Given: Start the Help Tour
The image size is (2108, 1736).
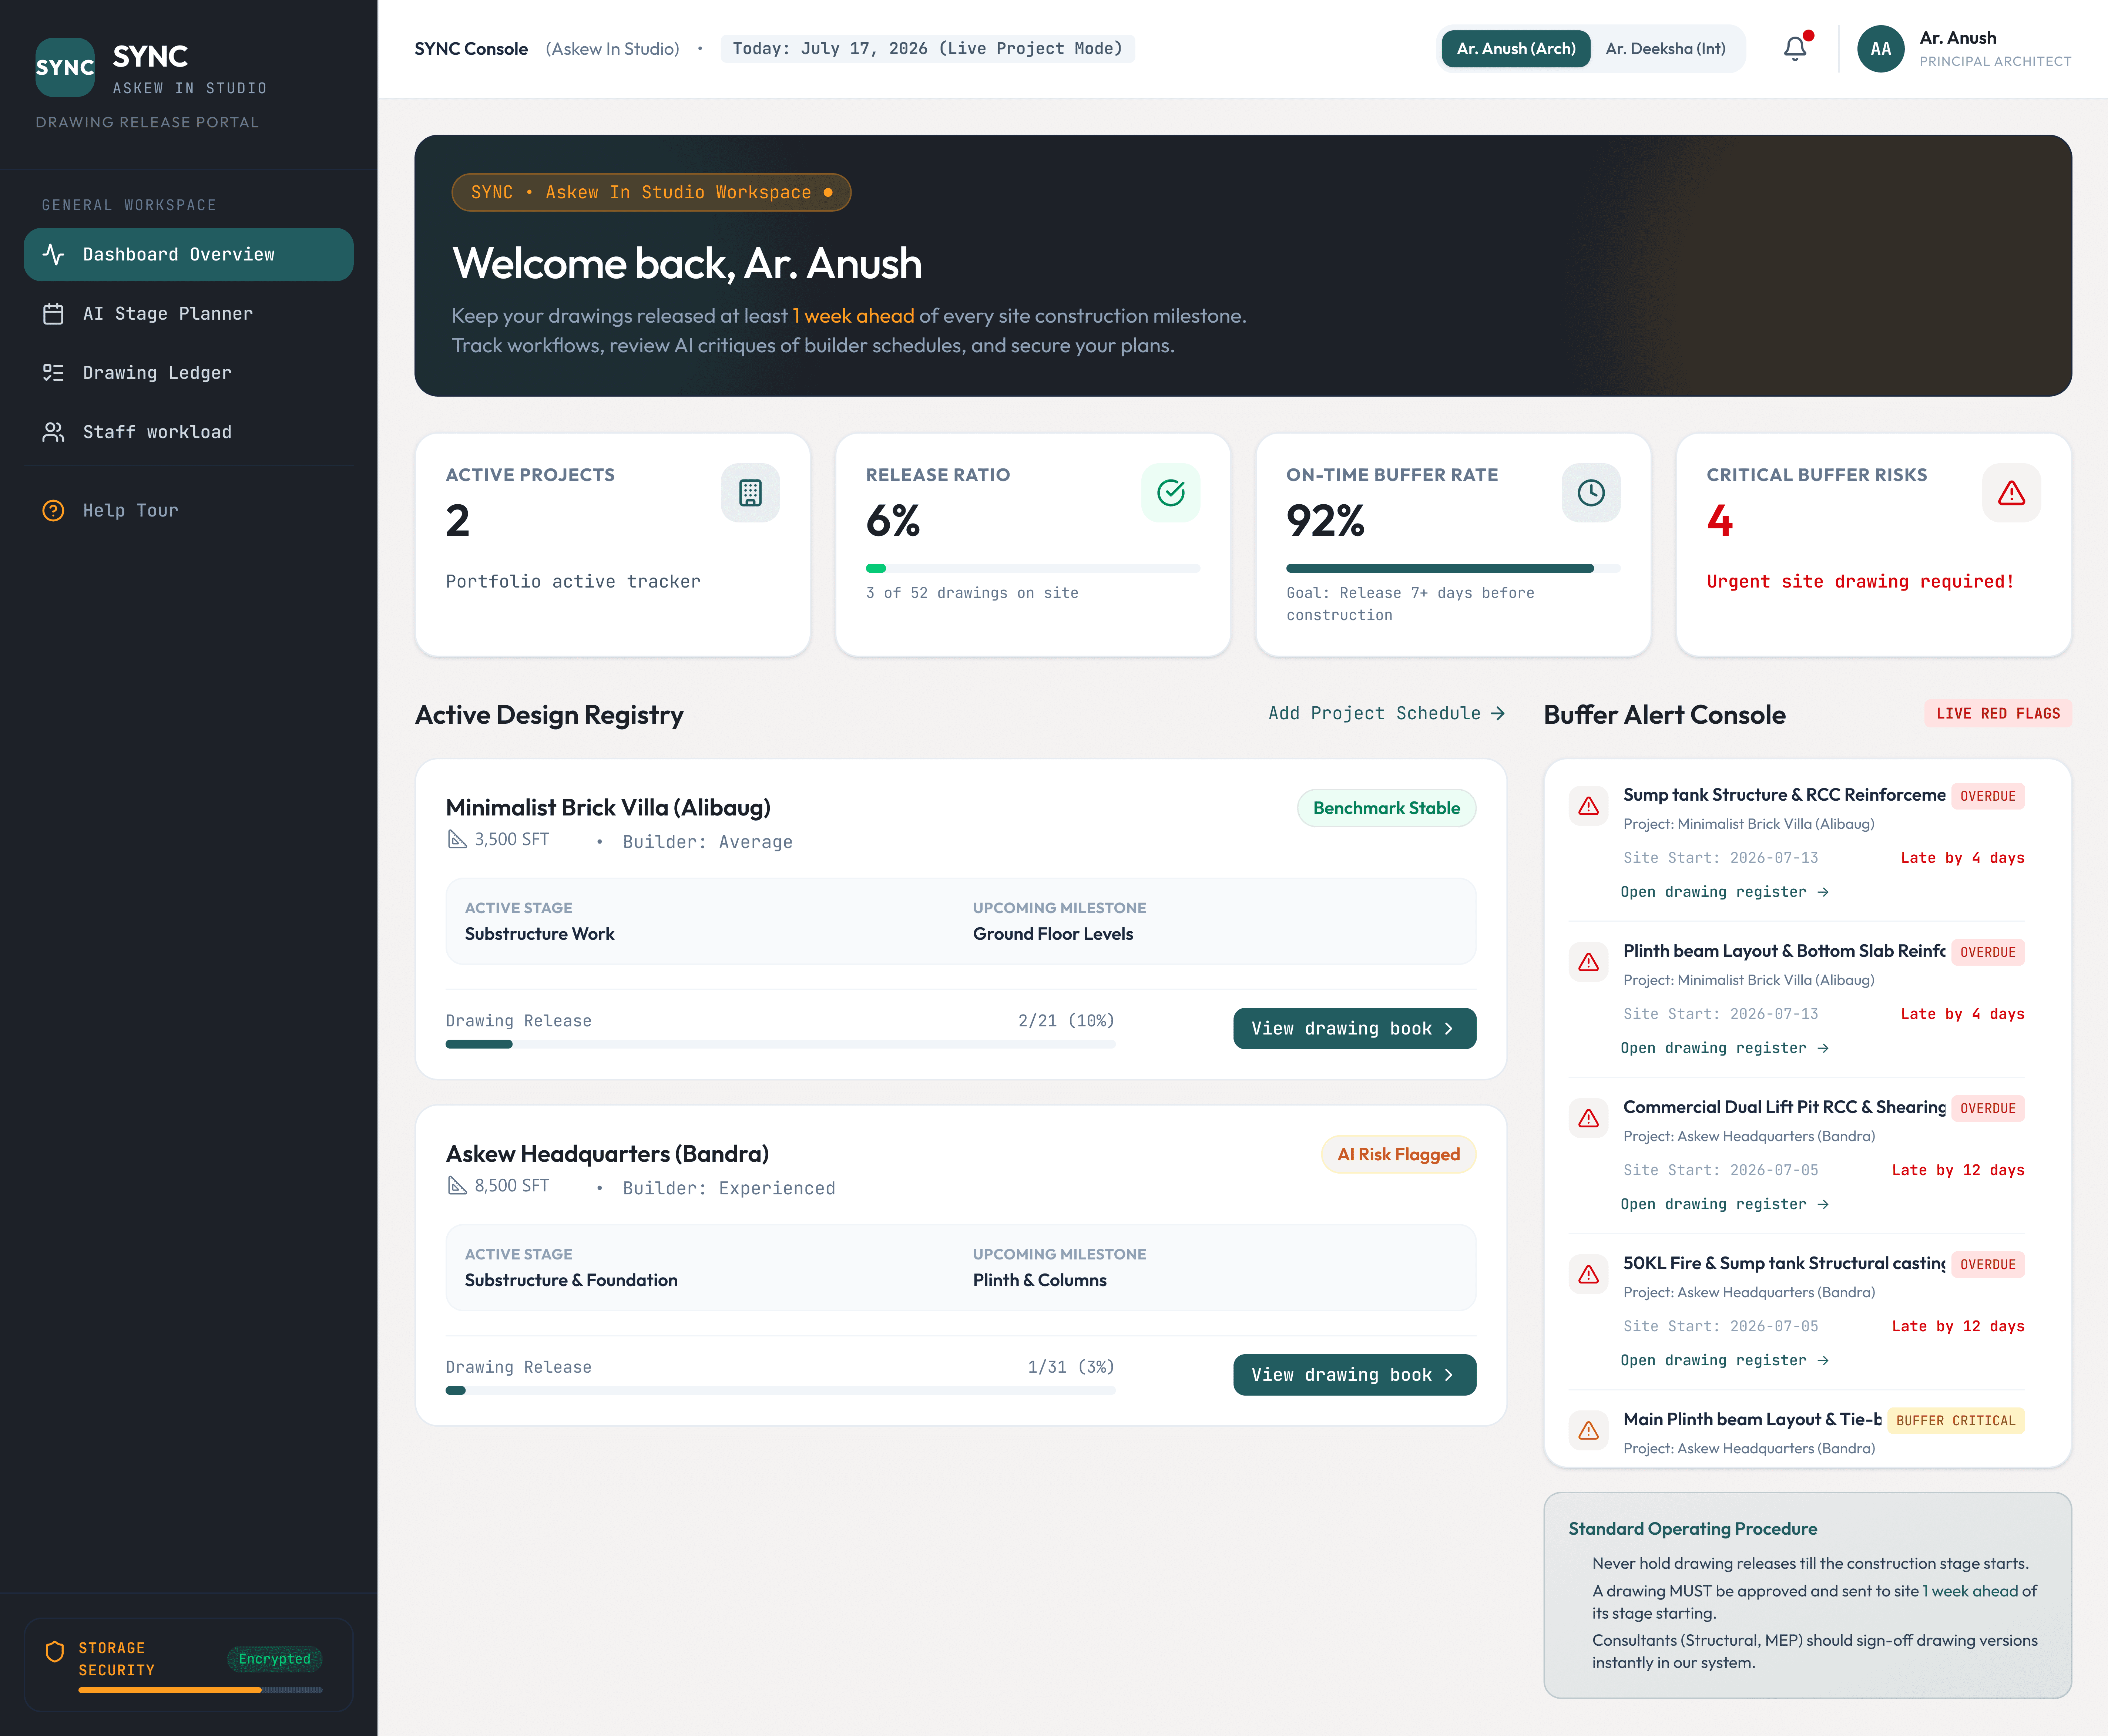Looking at the screenshot, I should point(189,511).
